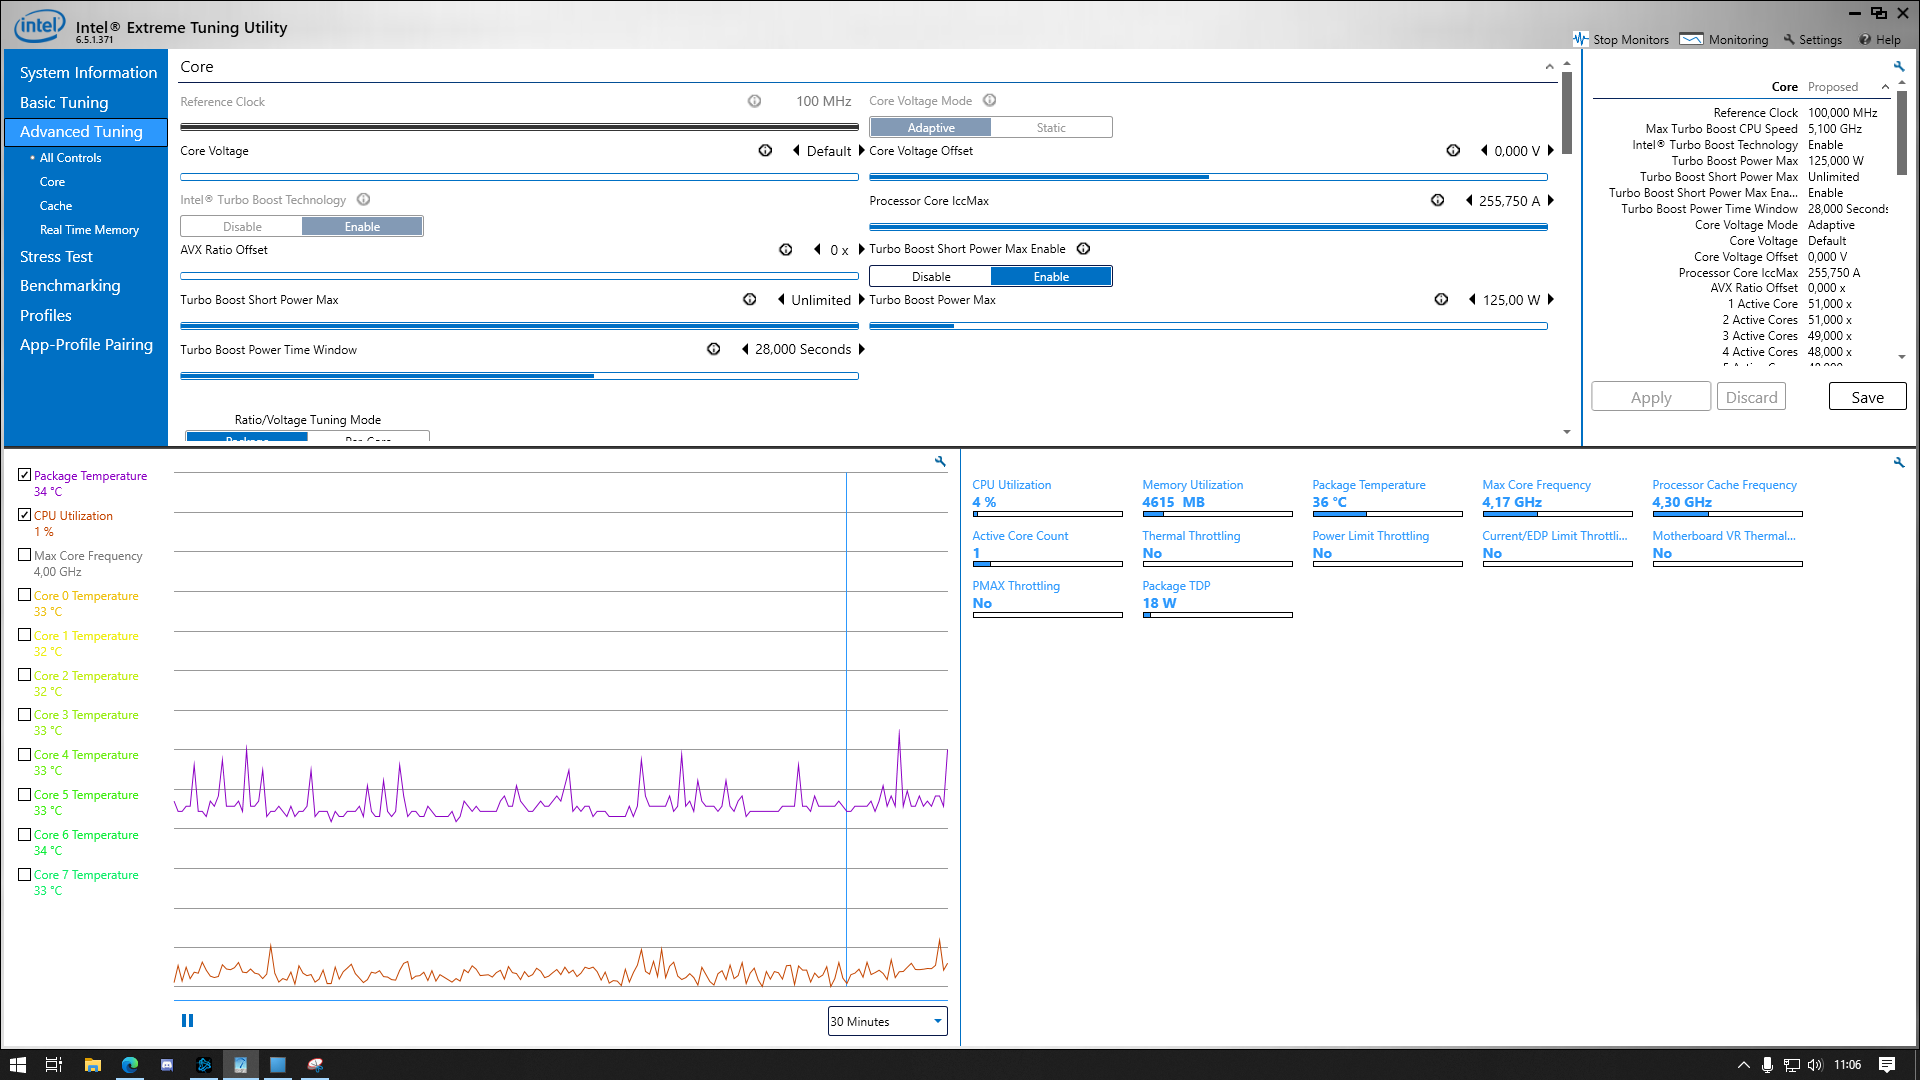Open Microsoft Edge from the taskbar
Image resolution: width=1920 pixels, height=1080 pixels.
[130, 1065]
